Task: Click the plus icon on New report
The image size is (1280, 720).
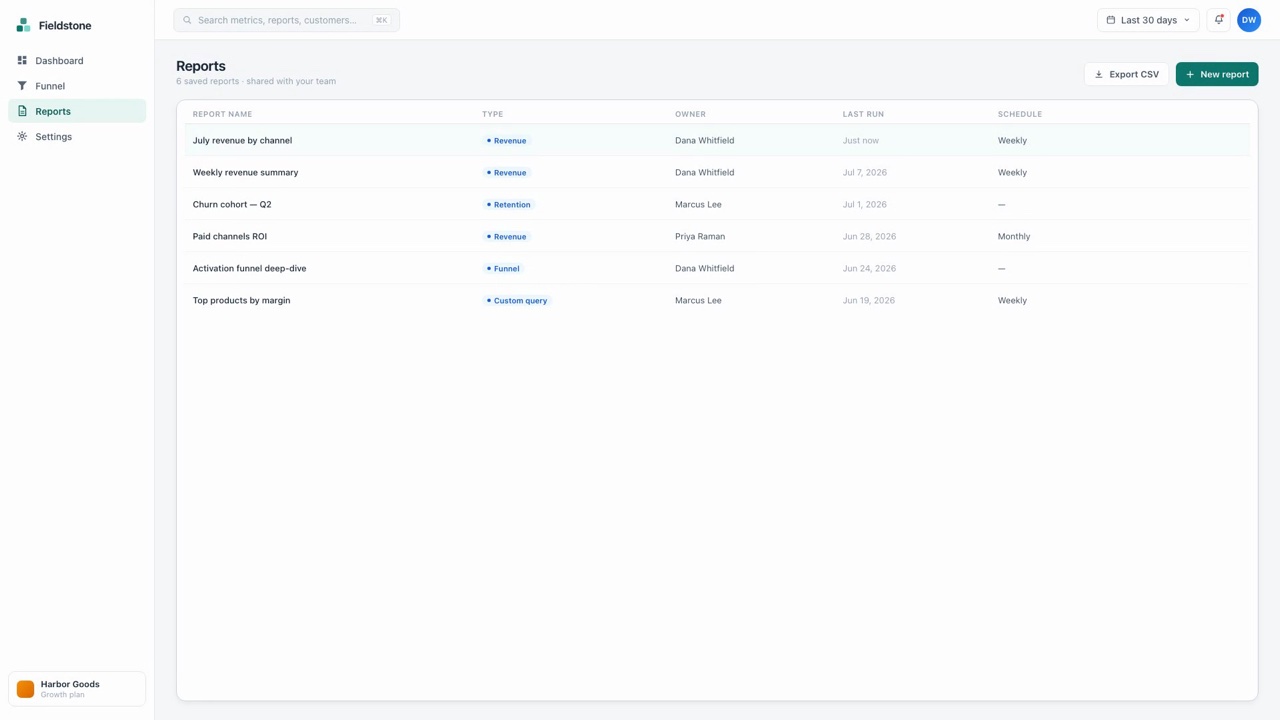Action: (1190, 74)
